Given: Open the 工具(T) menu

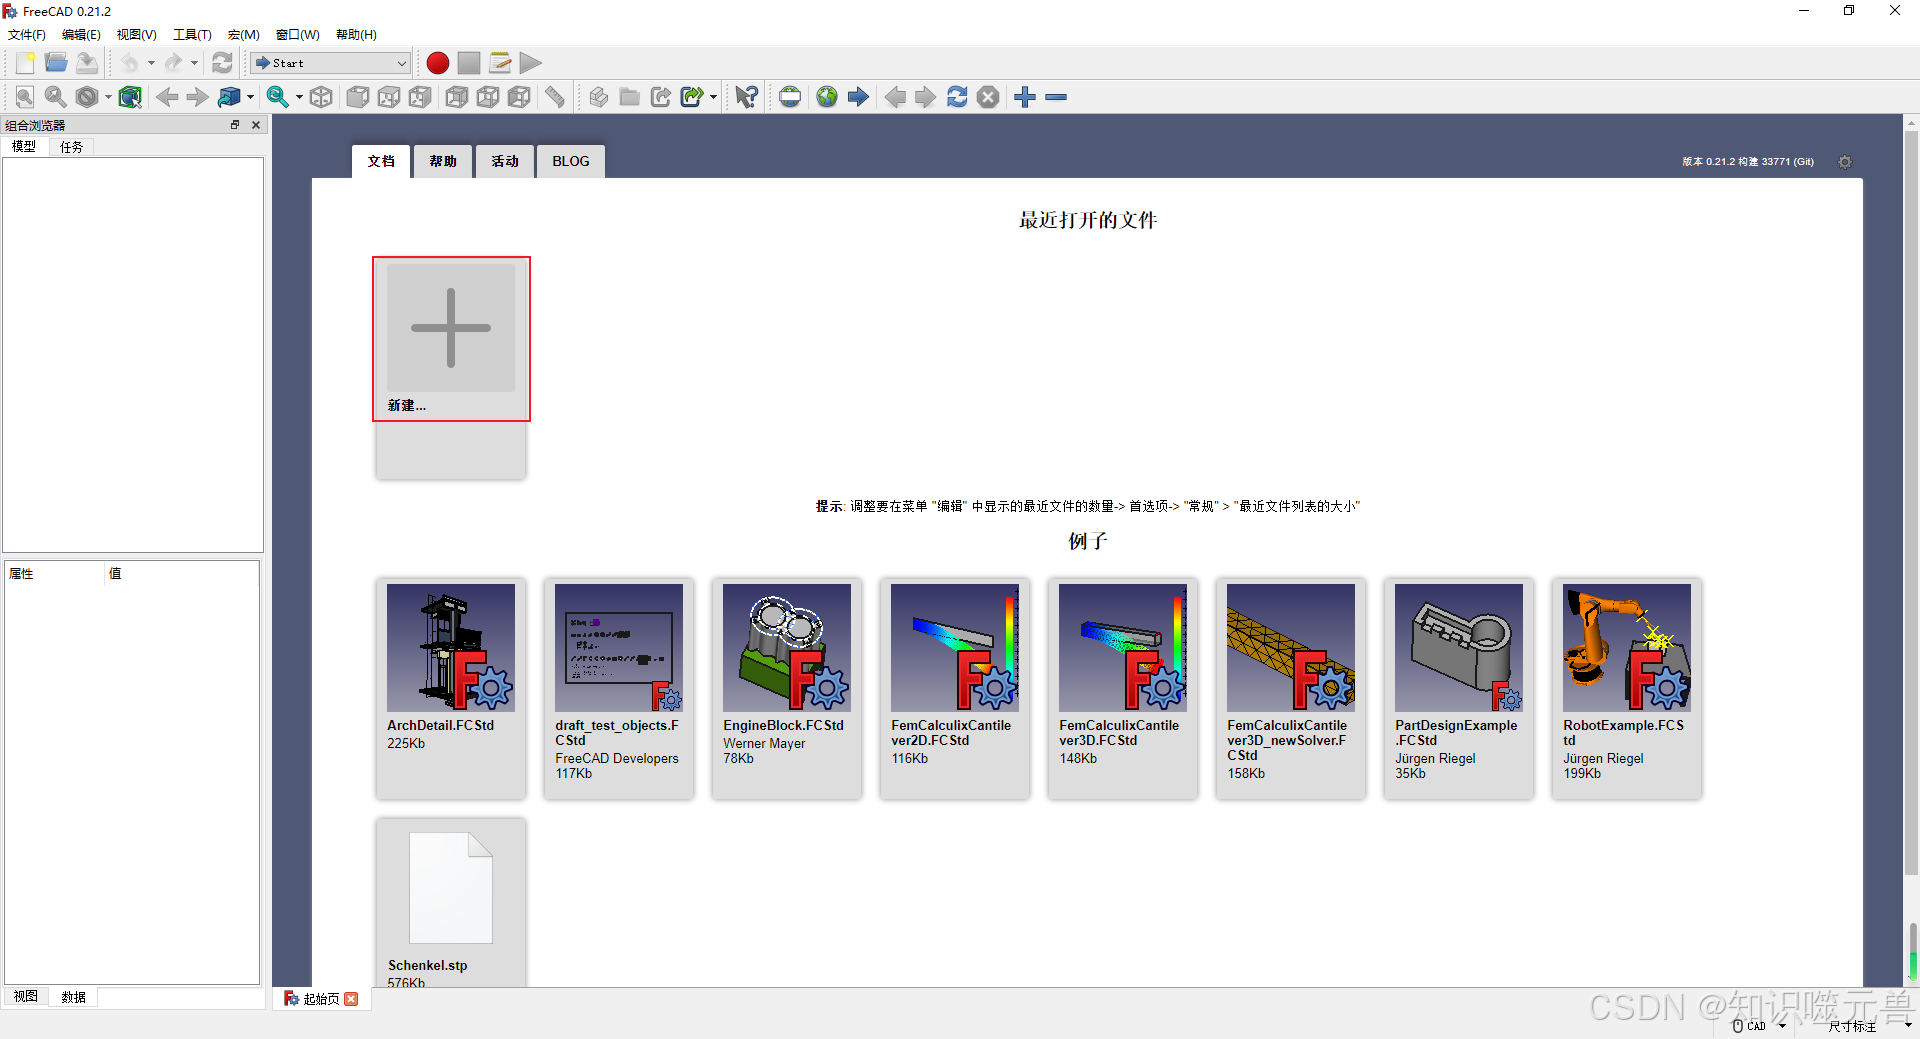Looking at the screenshot, I should [x=192, y=35].
